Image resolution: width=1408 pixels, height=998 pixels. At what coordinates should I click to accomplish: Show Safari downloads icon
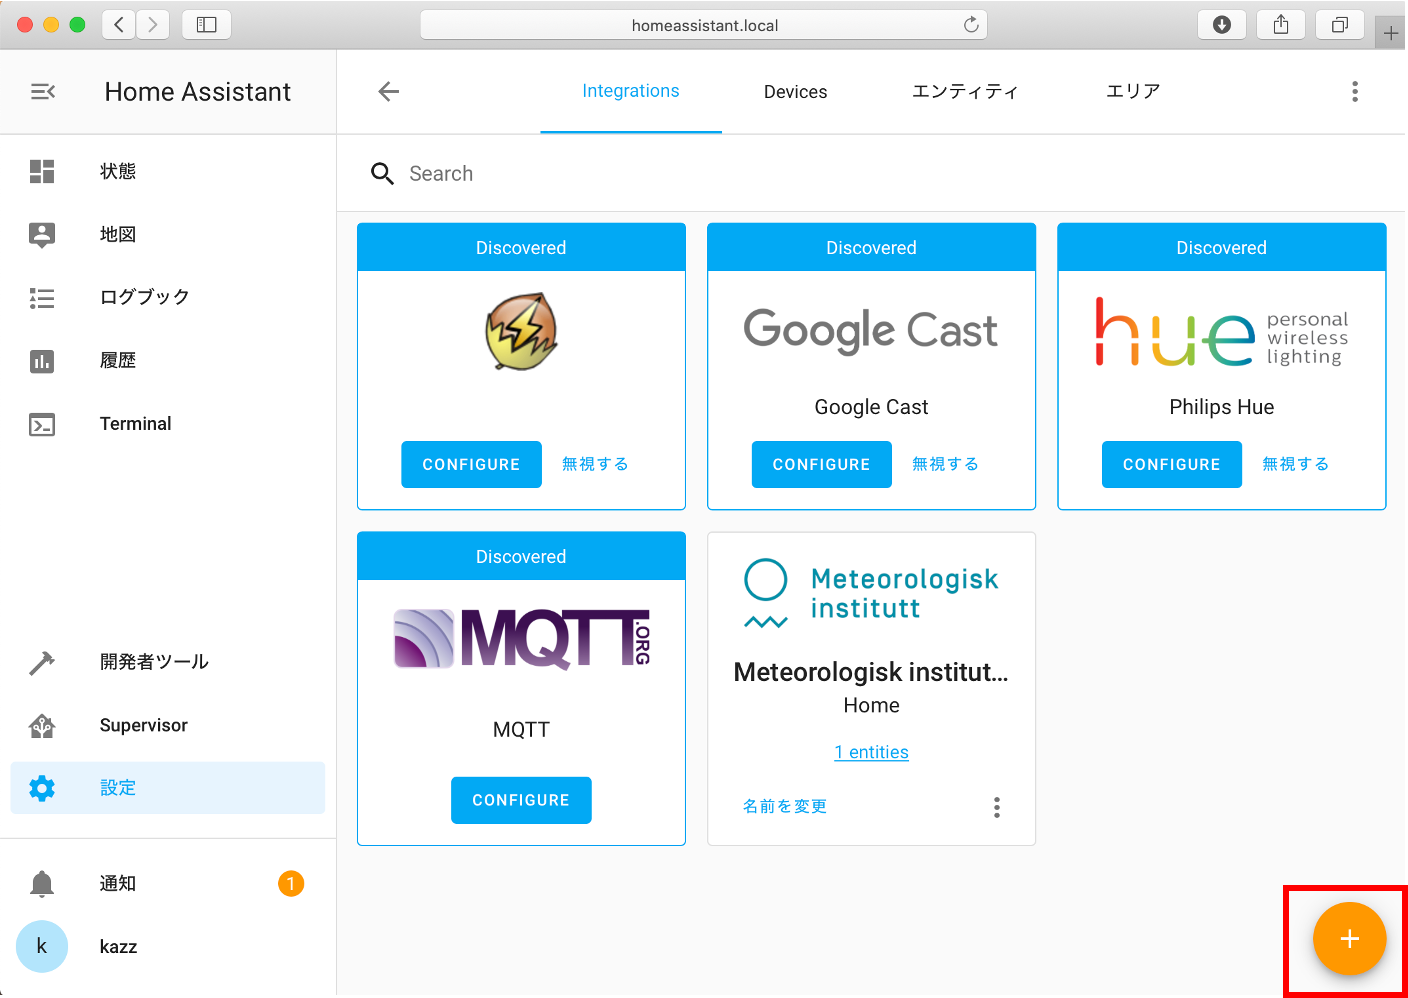[x=1221, y=25]
